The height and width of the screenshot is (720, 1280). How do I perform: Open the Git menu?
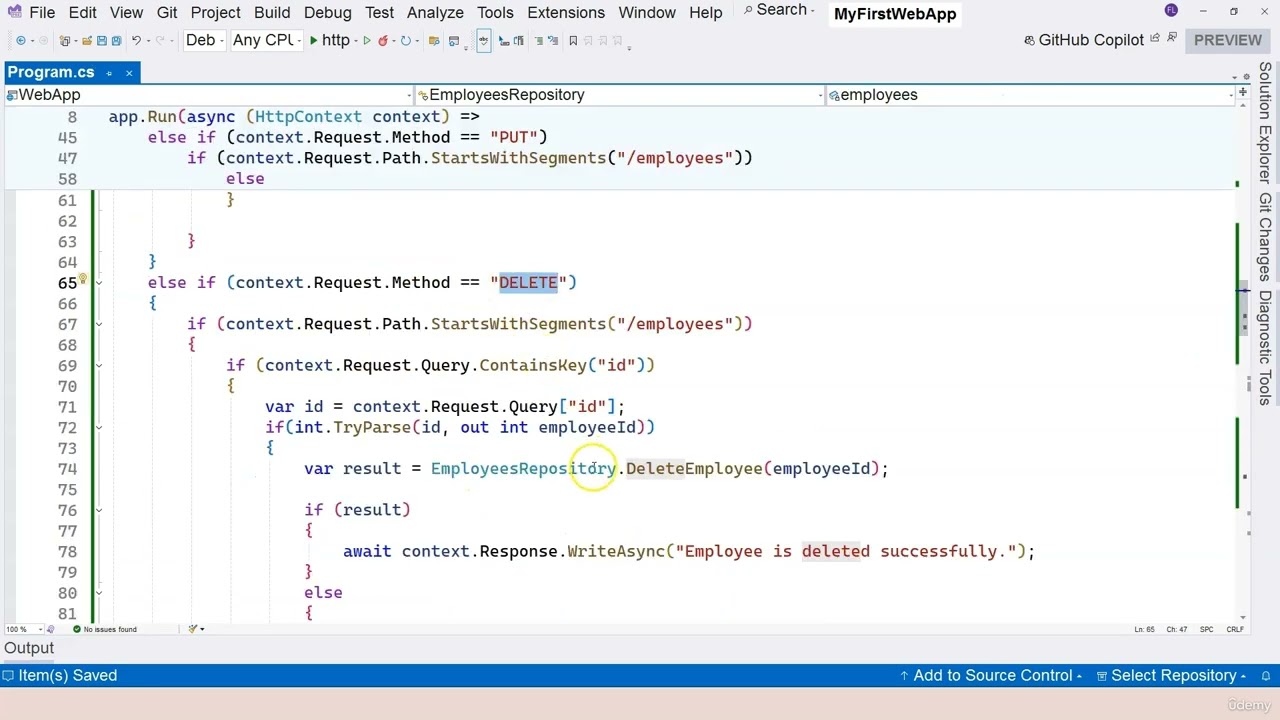(x=167, y=13)
